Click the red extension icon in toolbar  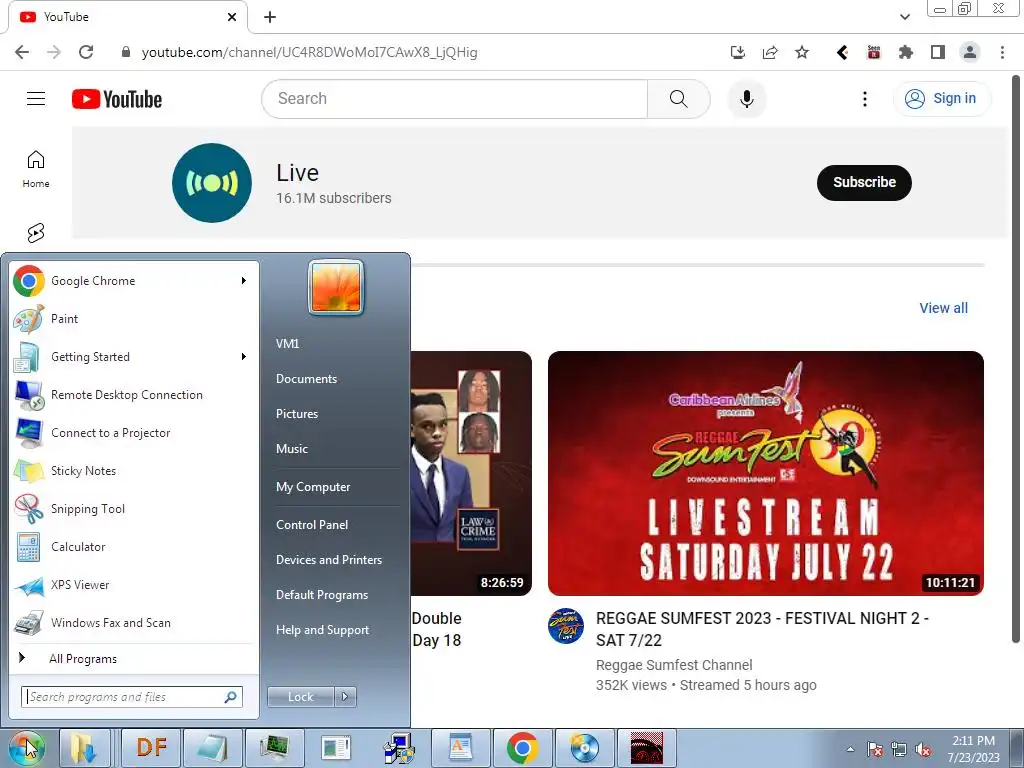pos(874,52)
